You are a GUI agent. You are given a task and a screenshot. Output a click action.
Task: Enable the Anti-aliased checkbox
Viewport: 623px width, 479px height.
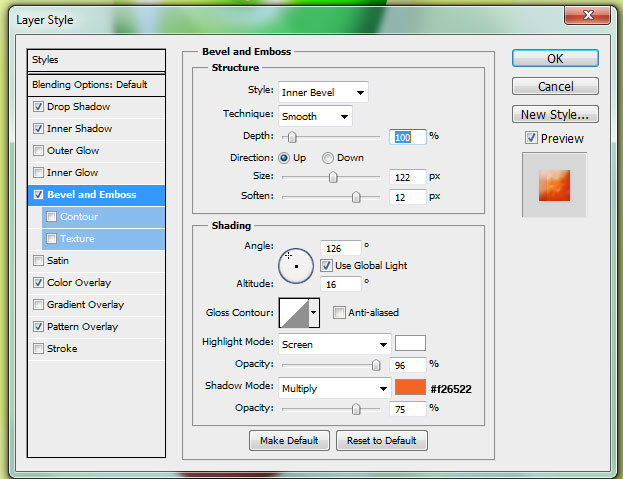[x=340, y=313]
